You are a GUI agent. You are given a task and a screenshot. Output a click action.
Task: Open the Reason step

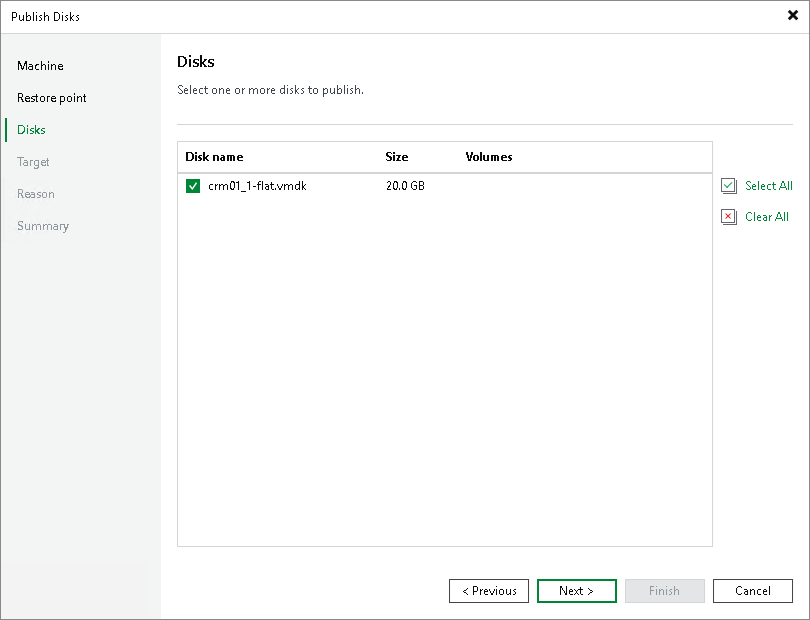35,194
